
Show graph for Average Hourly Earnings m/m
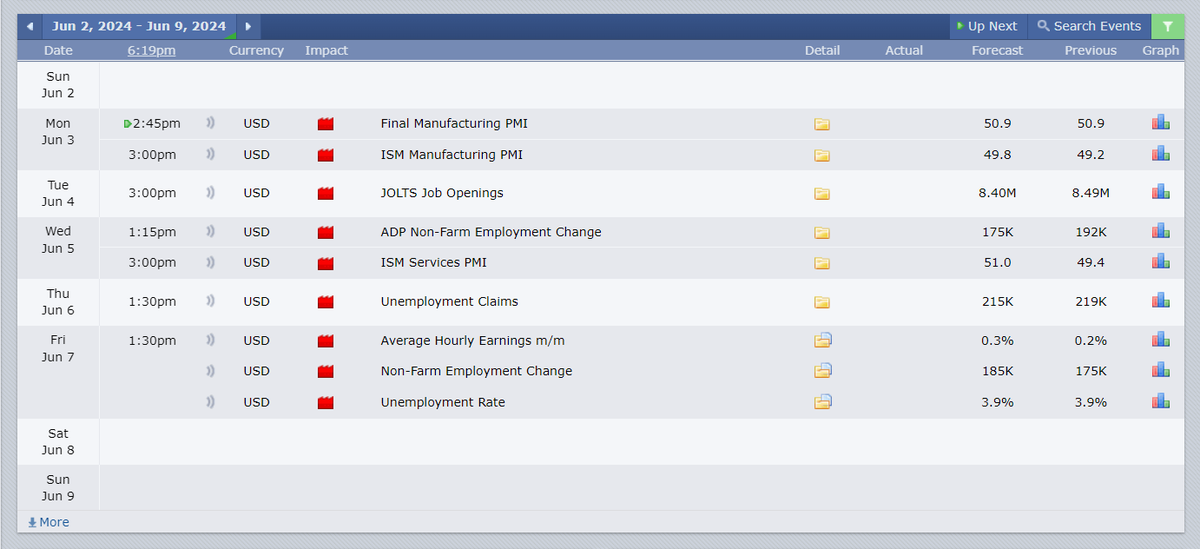[1161, 339]
